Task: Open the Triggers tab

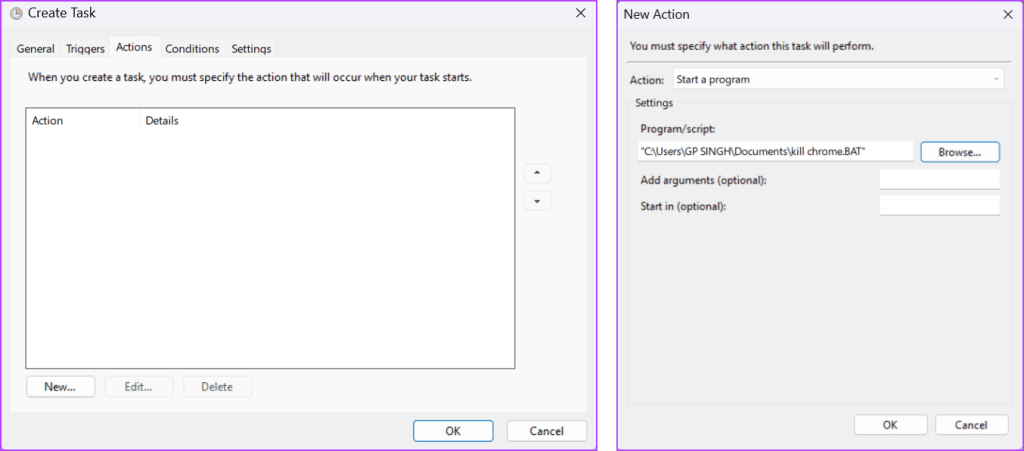Action: click(x=85, y=48)
